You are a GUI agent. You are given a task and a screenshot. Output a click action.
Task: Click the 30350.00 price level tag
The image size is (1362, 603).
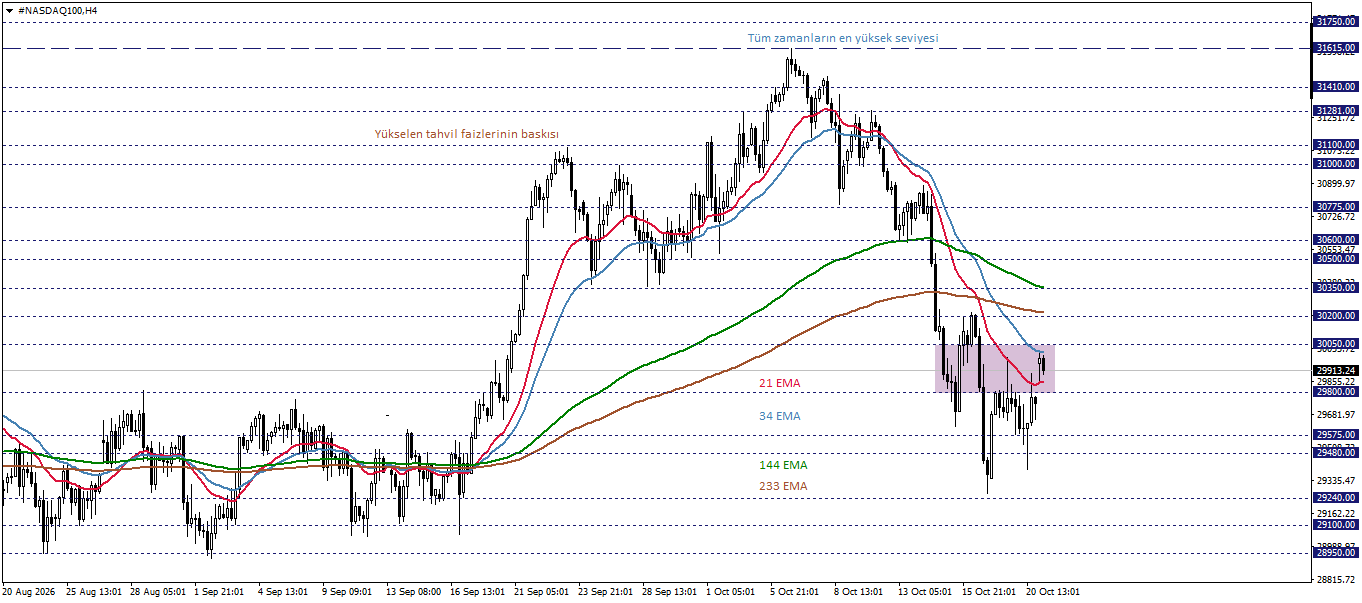click(1336, 288)
